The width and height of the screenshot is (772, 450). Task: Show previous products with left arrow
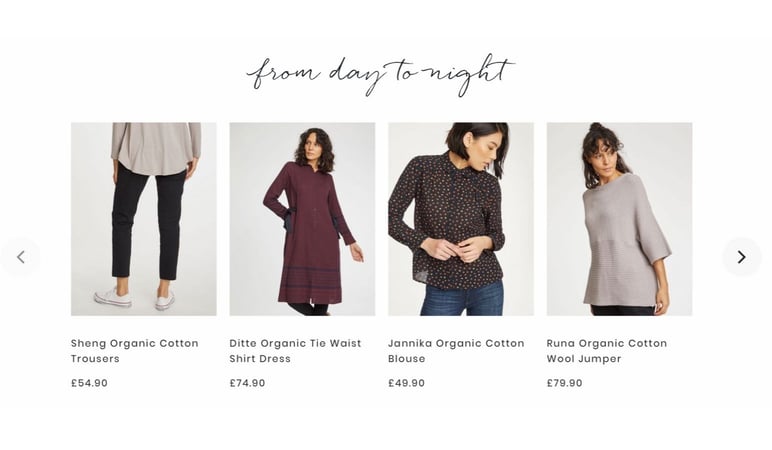point(21,257)
